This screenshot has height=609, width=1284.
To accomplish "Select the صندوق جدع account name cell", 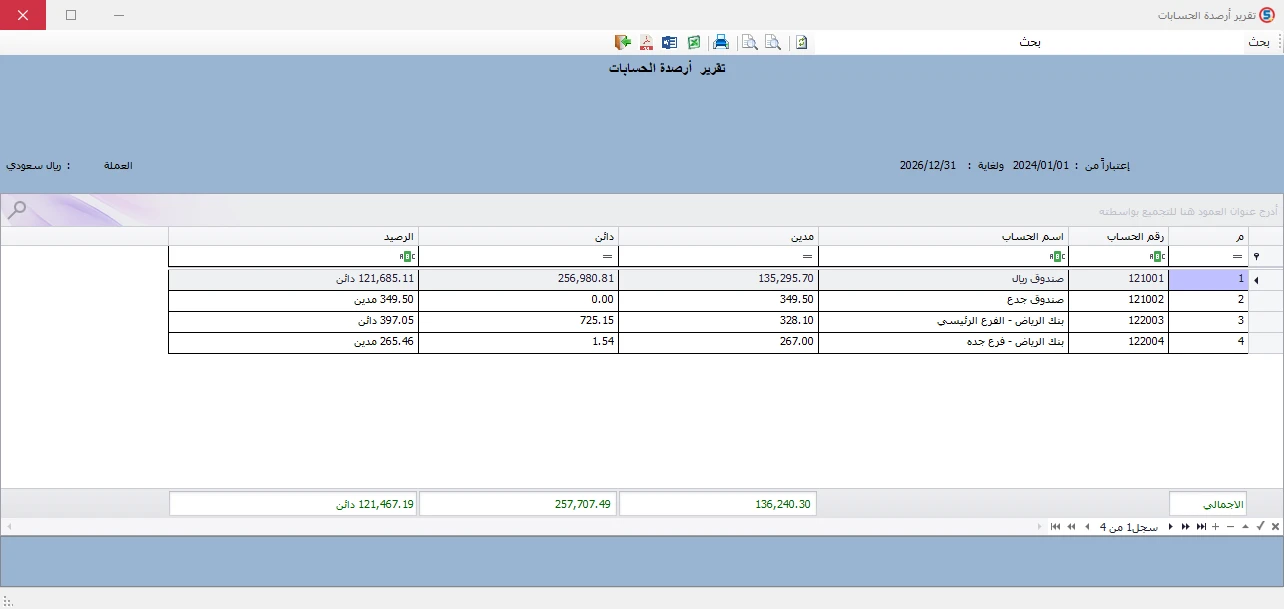I will [x=943, y=300].
